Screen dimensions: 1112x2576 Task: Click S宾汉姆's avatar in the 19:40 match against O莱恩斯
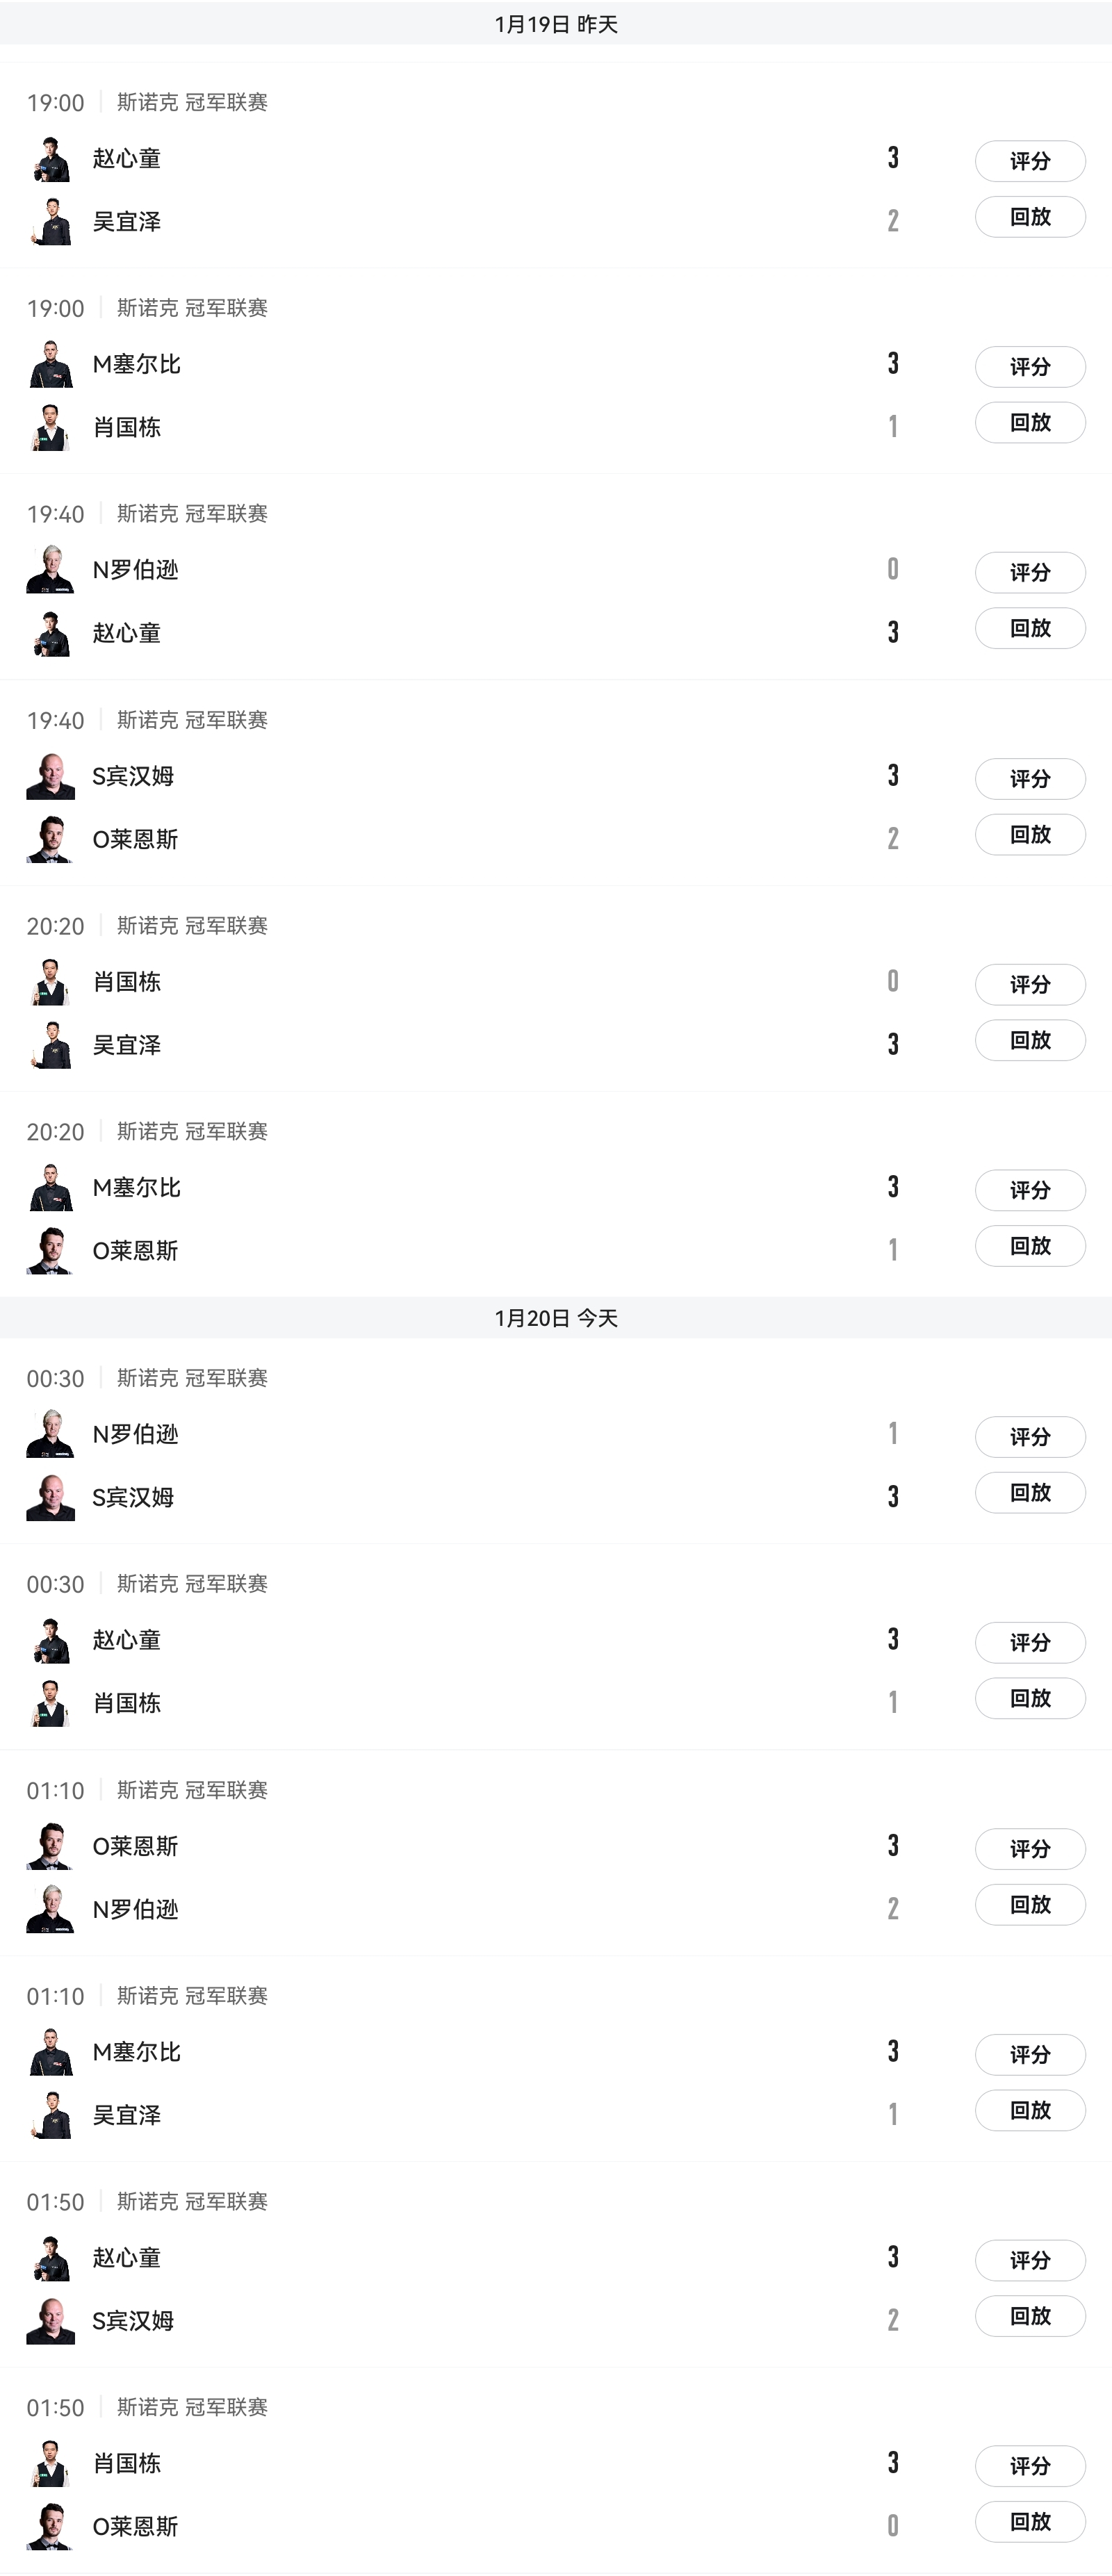point(51,776)
